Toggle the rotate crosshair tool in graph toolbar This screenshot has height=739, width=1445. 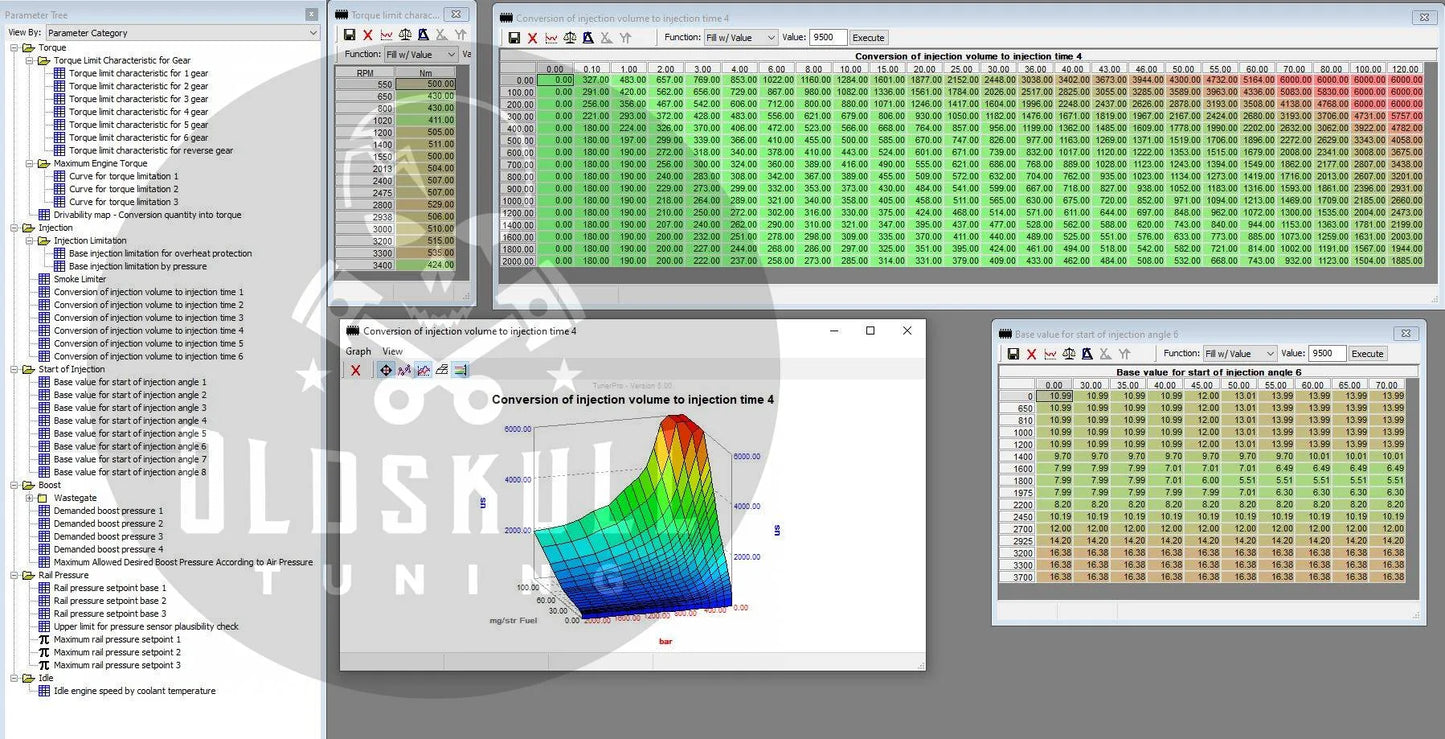pyautogui.click(x=385, y=370)
